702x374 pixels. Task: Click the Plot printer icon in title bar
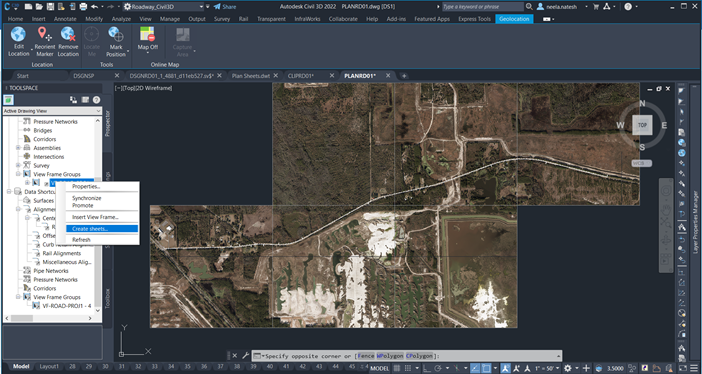point(83,7)
